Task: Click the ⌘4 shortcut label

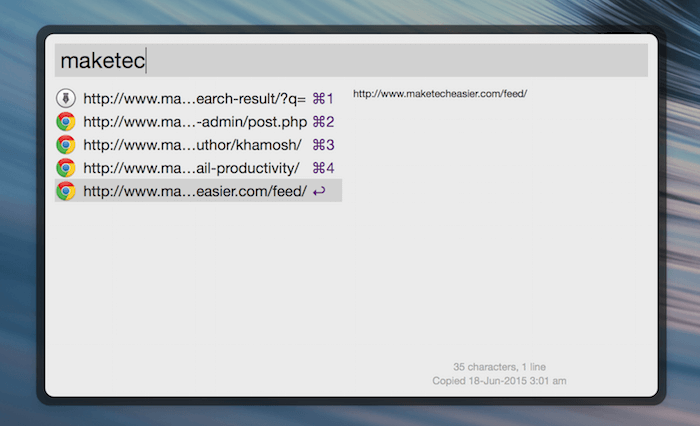Action: 323,168
